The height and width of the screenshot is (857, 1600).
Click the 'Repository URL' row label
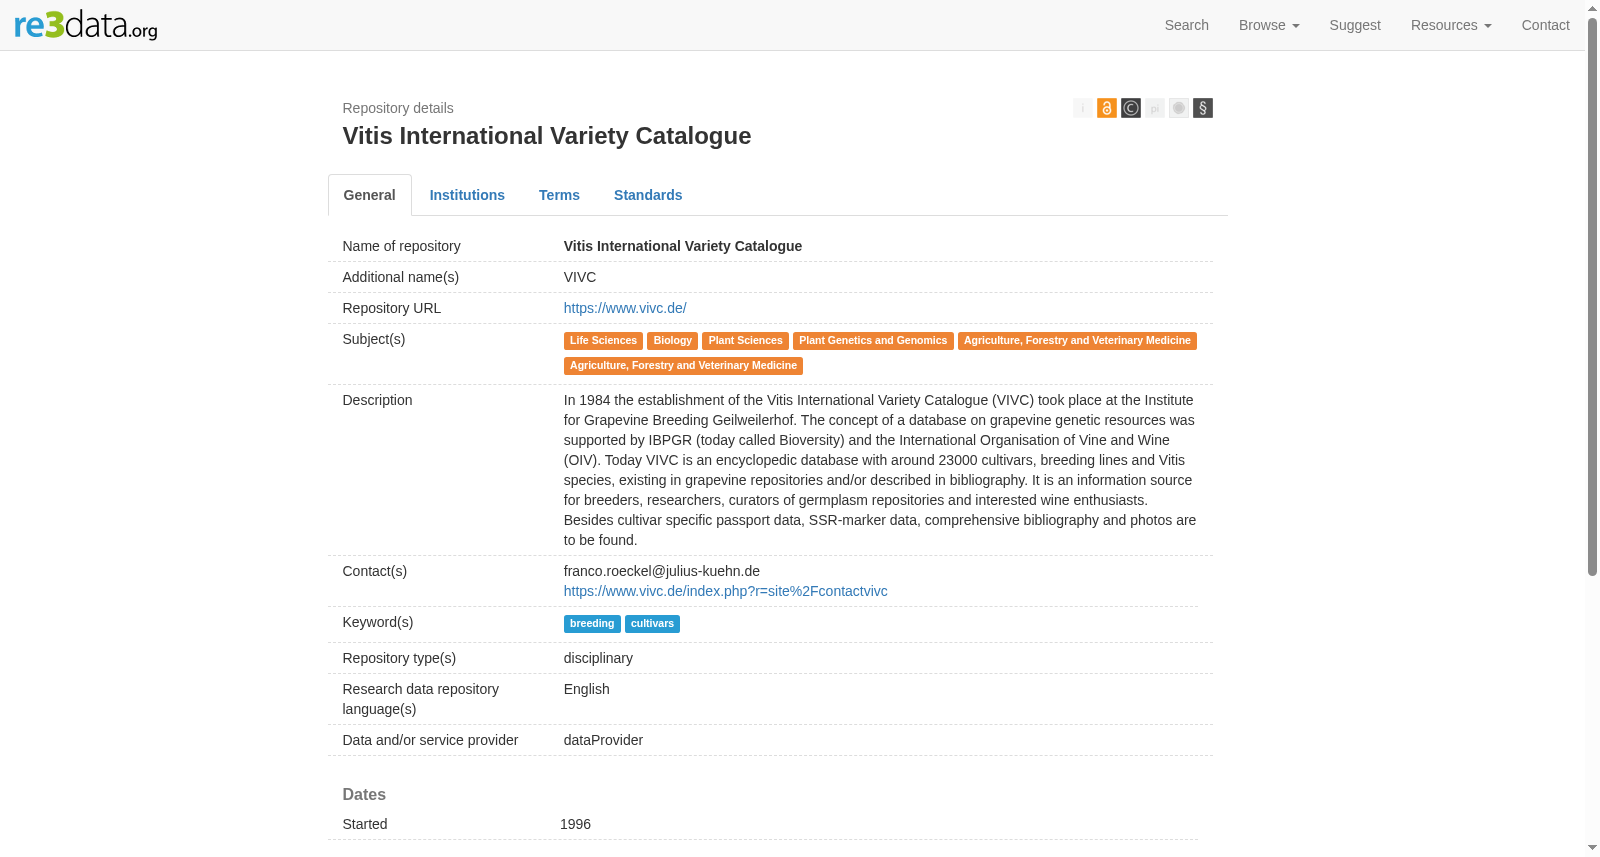[392, 308]
